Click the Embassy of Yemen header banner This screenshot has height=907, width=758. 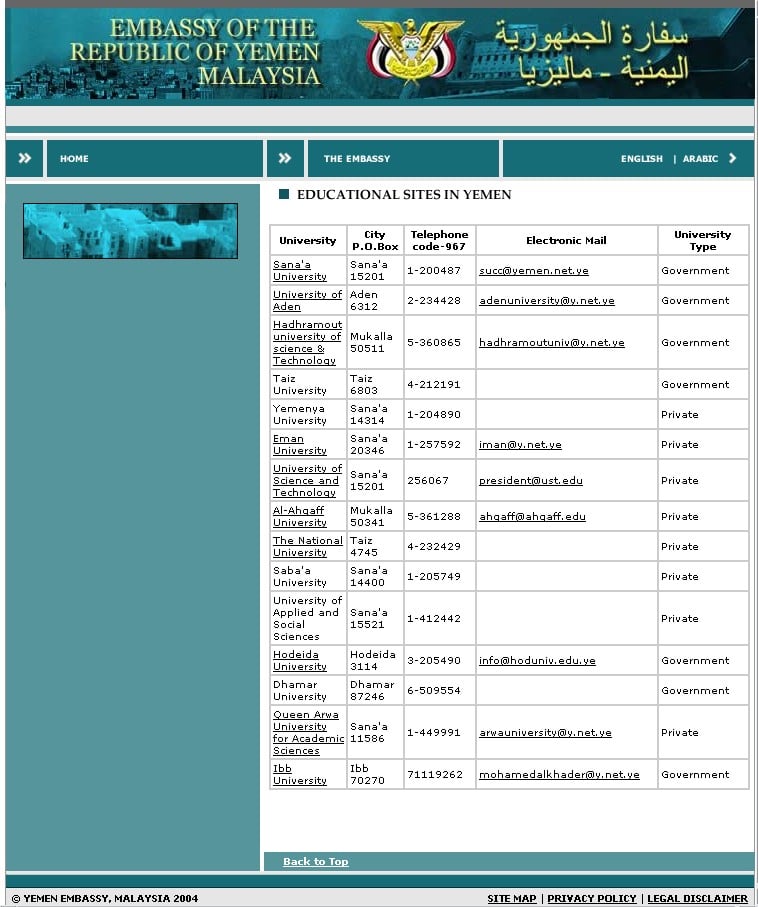pyautogui.click(x=380, y=53)
